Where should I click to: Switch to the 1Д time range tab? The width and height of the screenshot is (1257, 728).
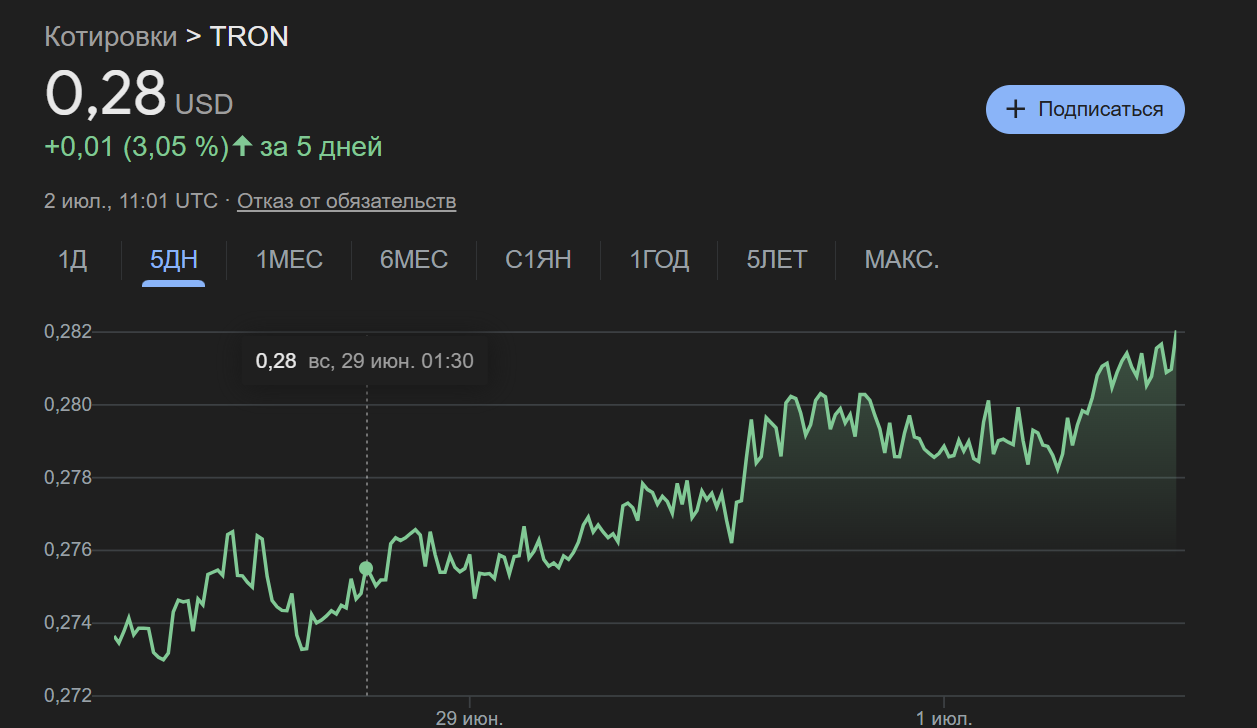[x=73, y=261]
